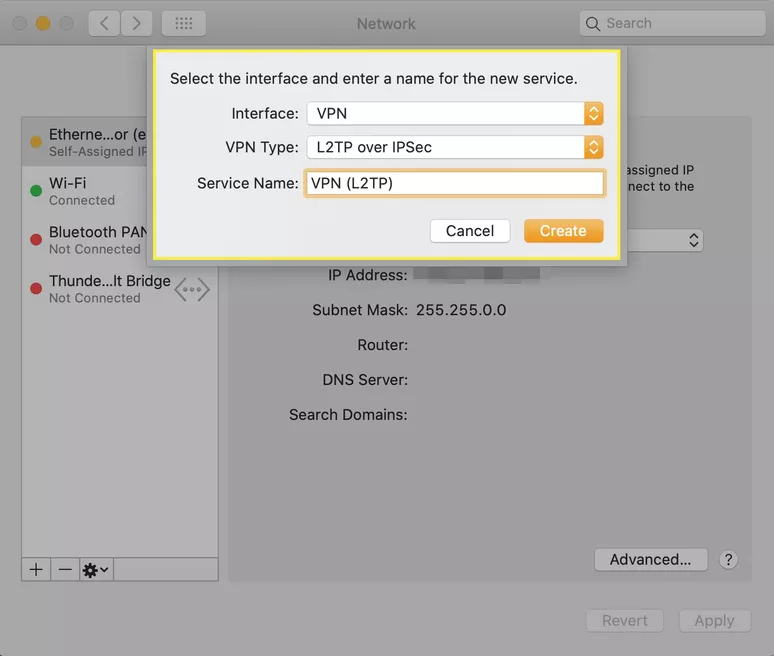Cancel the new service dialog
The width and height of the screenshot is (774, 656).
click(470, 231)
